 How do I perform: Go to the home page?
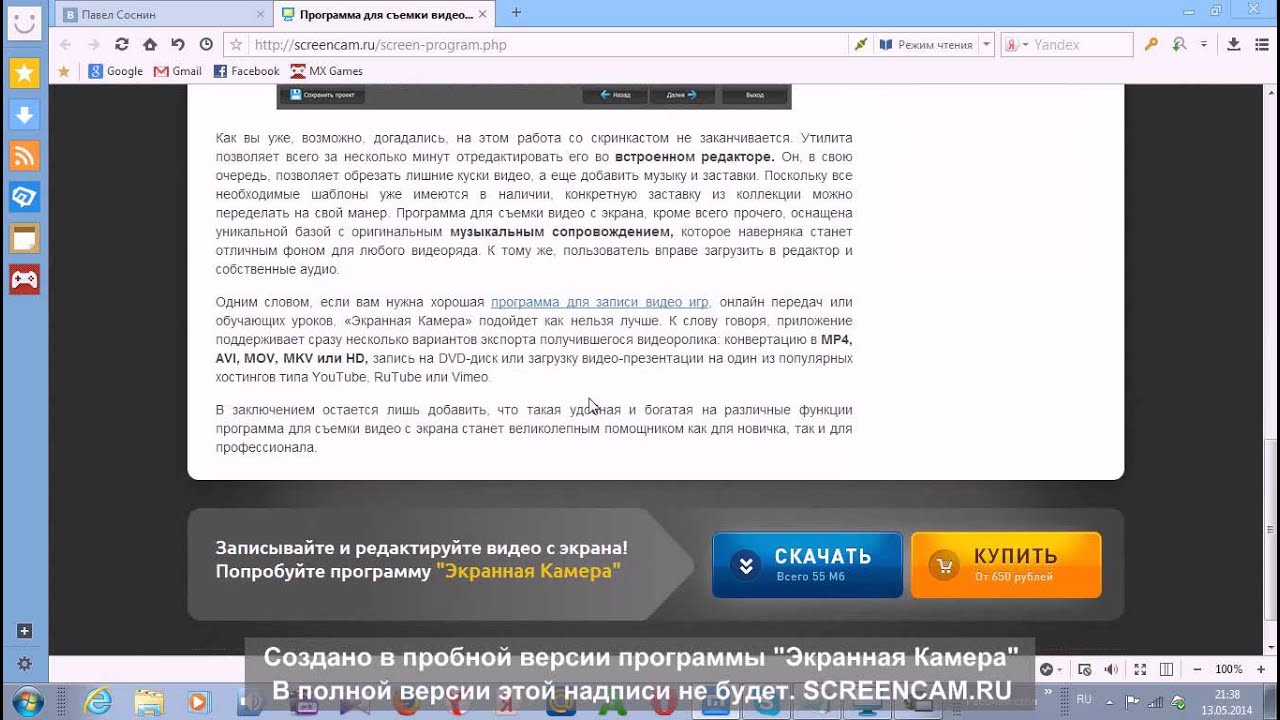coord(150,44)
